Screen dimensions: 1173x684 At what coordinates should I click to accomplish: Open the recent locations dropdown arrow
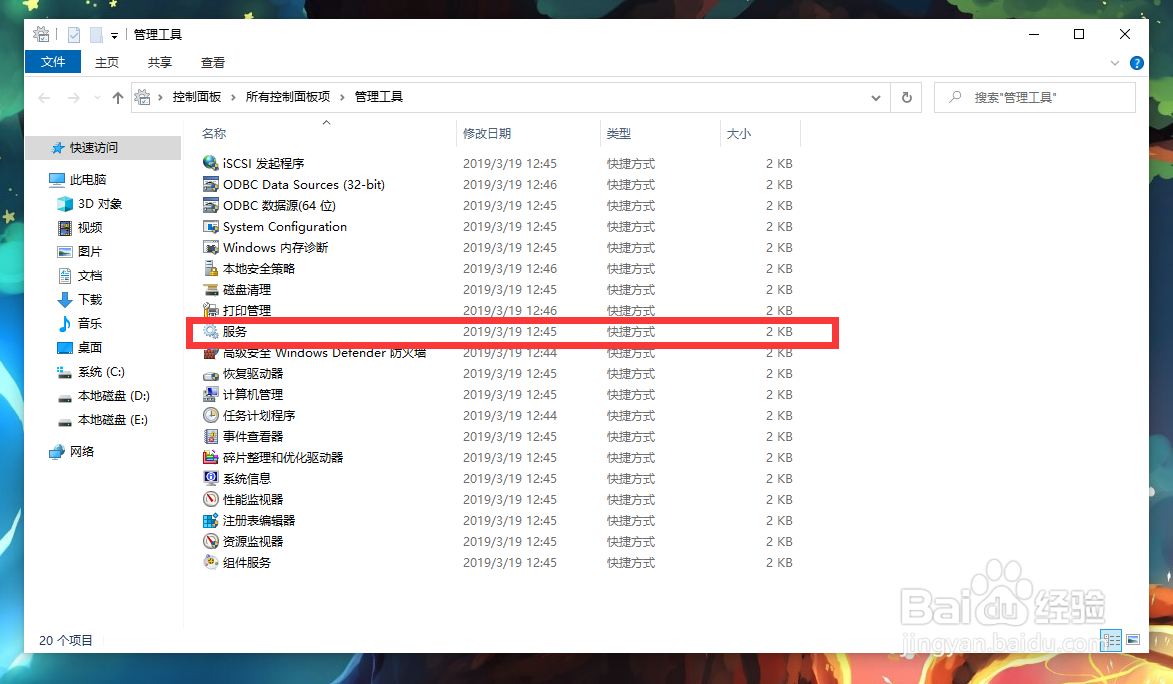tap(97, 97)
